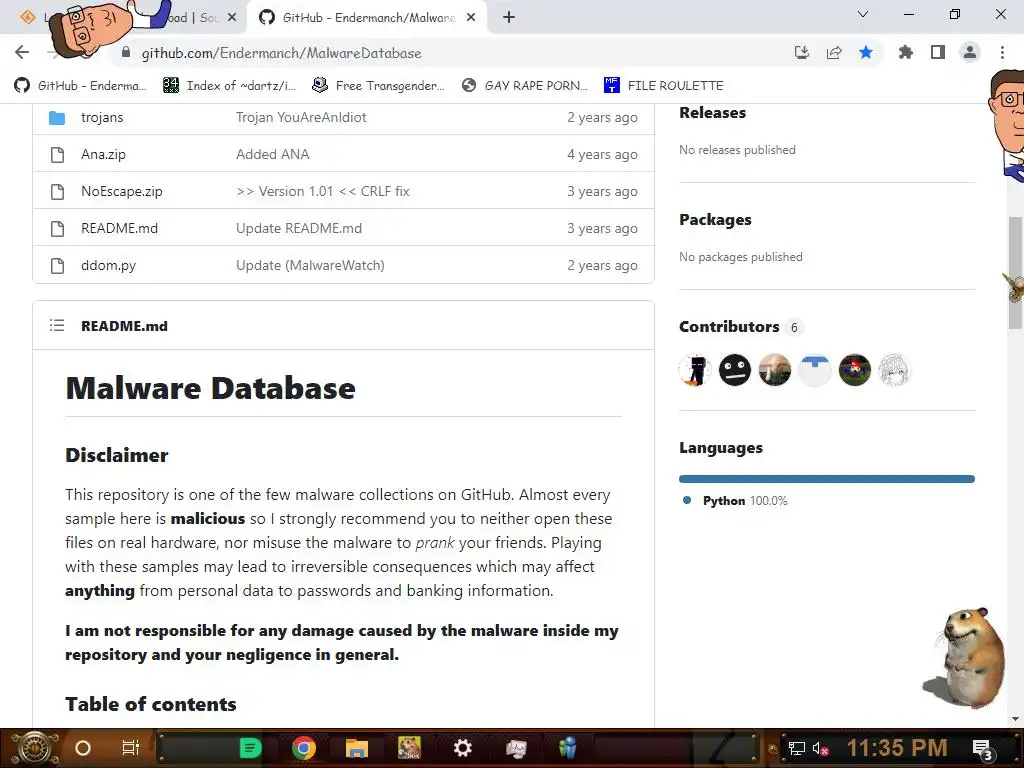Open the Contributors heading link
Viewport: 1024px width, 768px height.
click(x=729, y=327)
